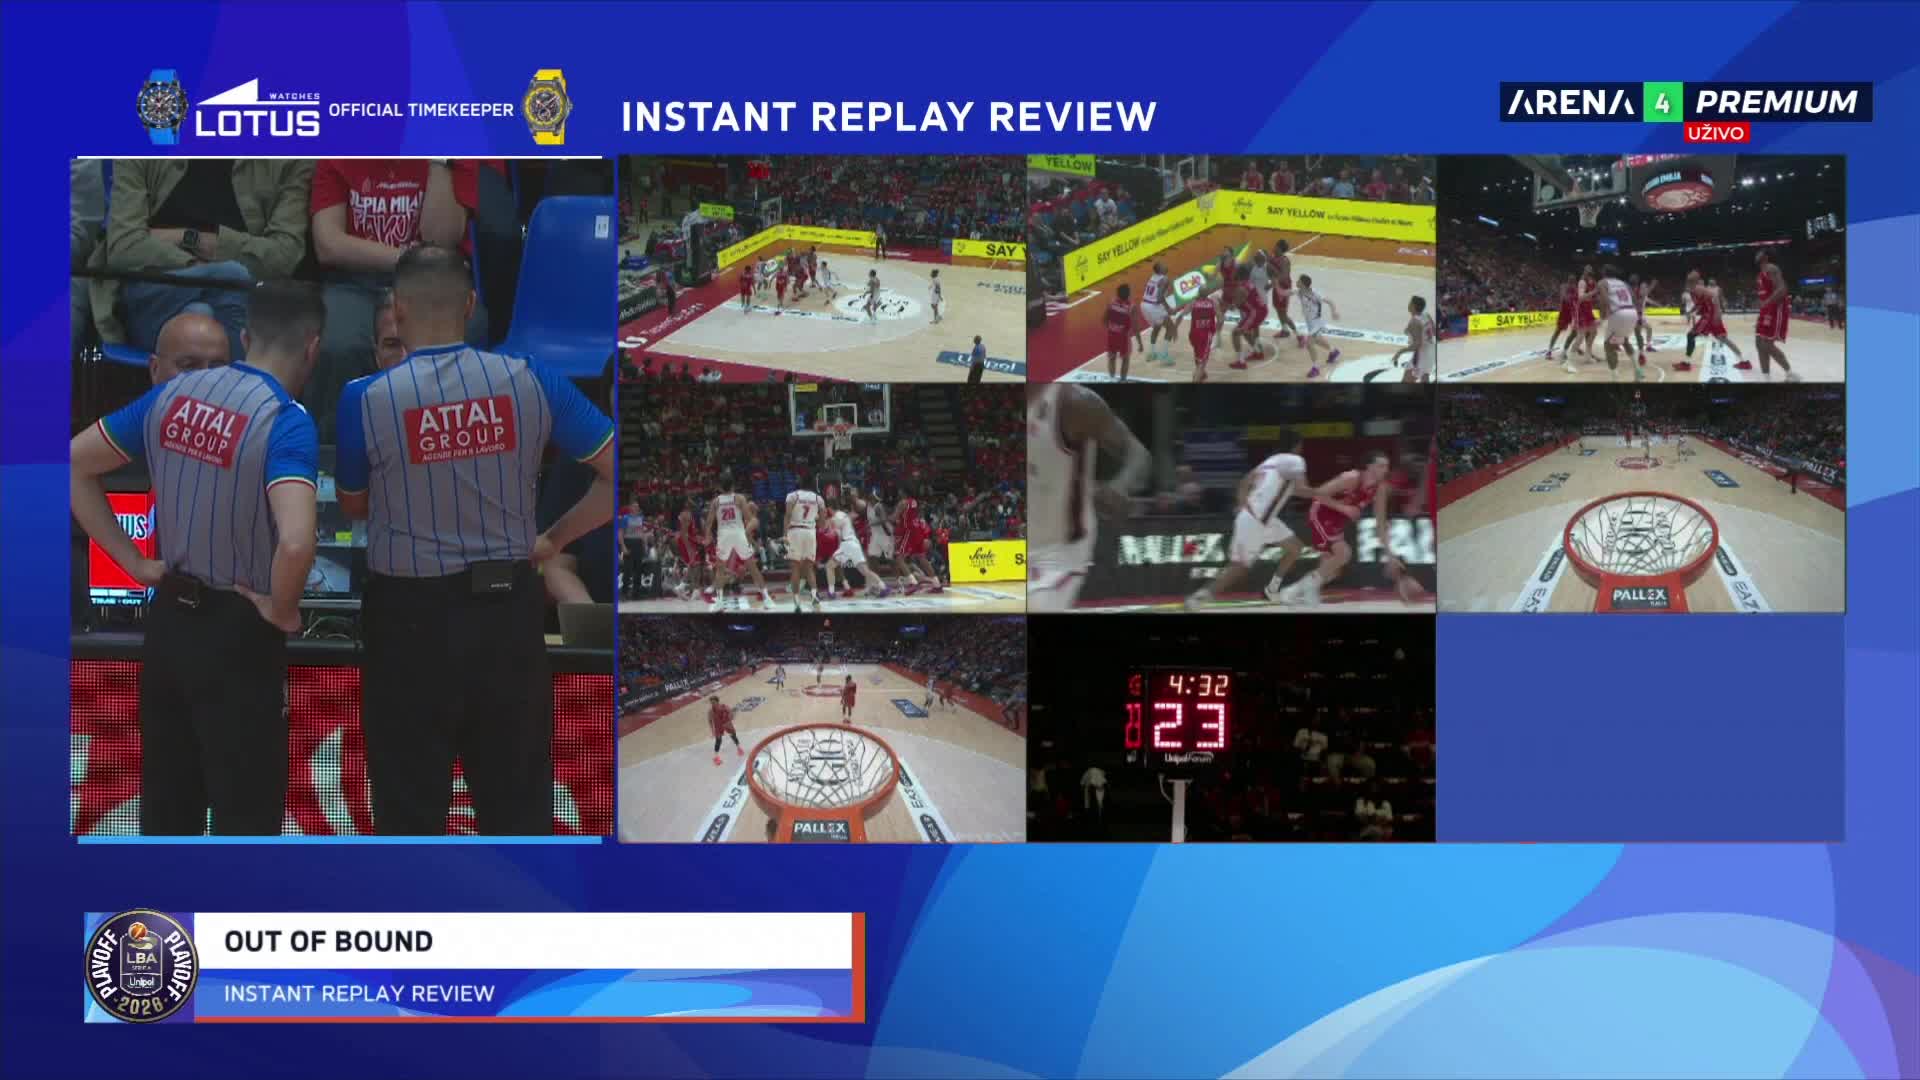
Task: Click the LBA Playoff 2026 badge
Action: [141, 966]
